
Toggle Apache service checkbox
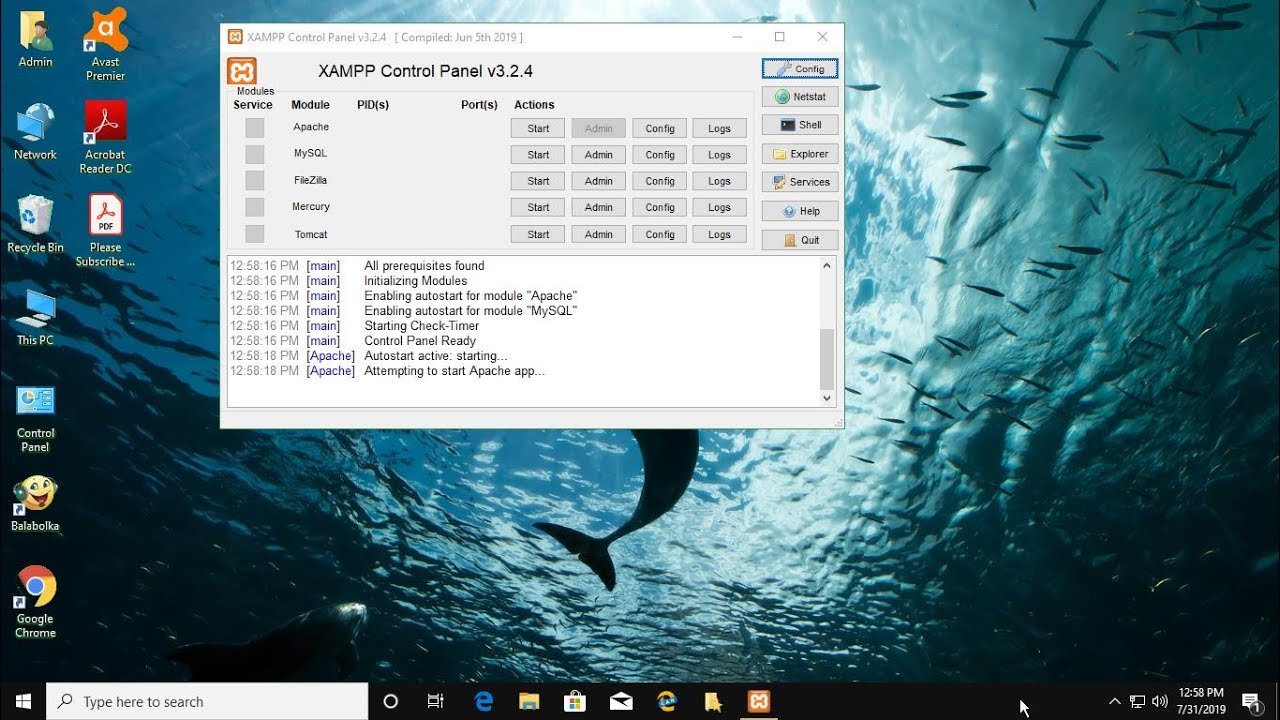[x=255, y=128]
